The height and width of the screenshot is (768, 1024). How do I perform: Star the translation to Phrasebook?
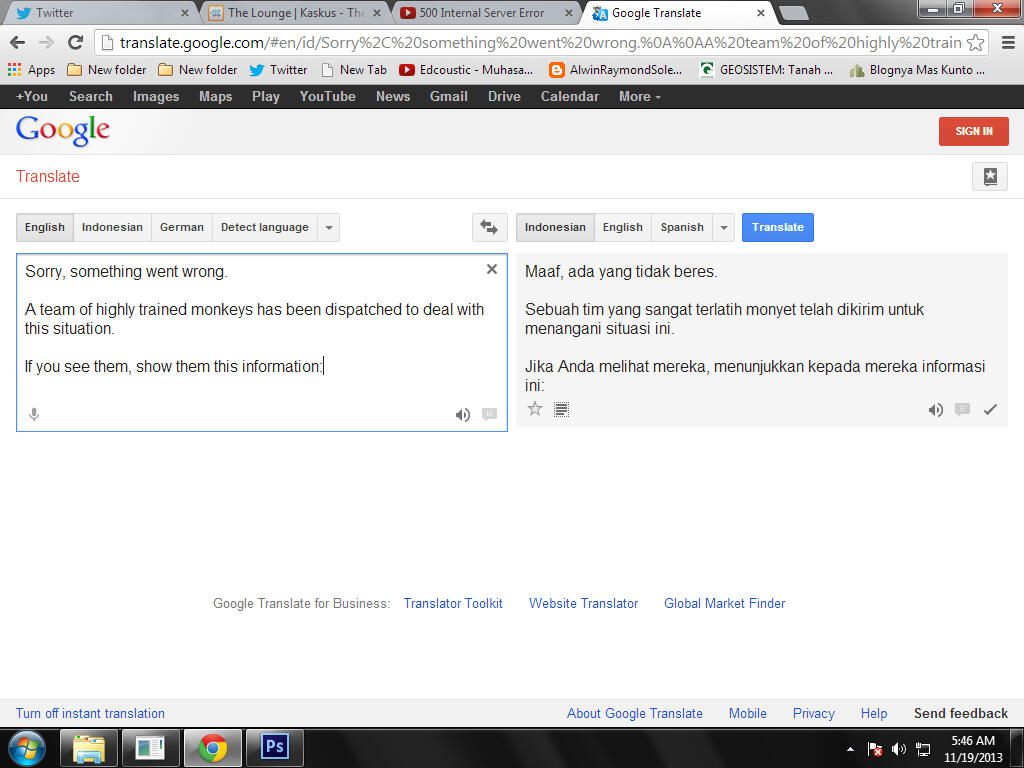tap(535, 409)
